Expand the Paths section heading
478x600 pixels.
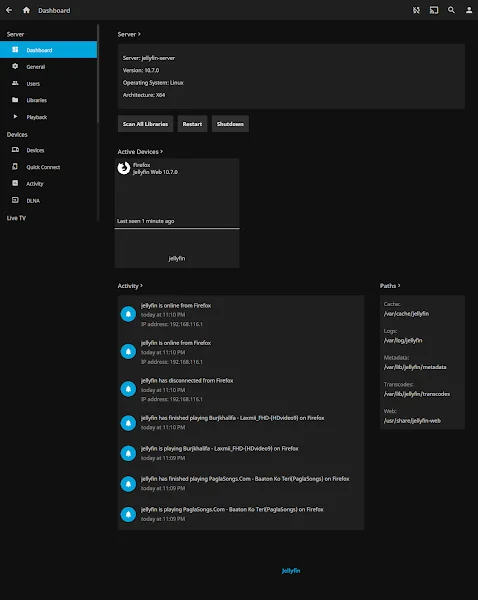390,286
